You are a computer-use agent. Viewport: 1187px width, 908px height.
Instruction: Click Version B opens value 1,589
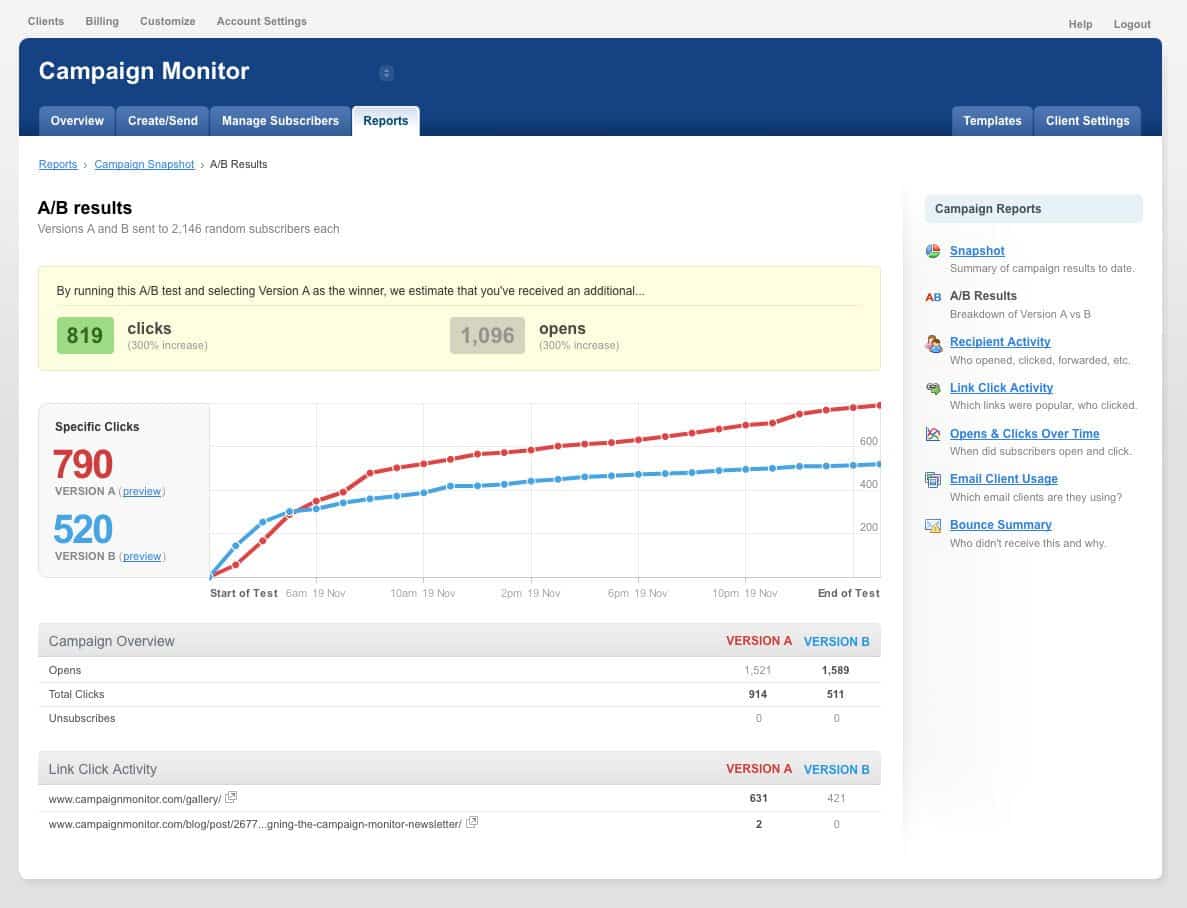click(835, 670)
